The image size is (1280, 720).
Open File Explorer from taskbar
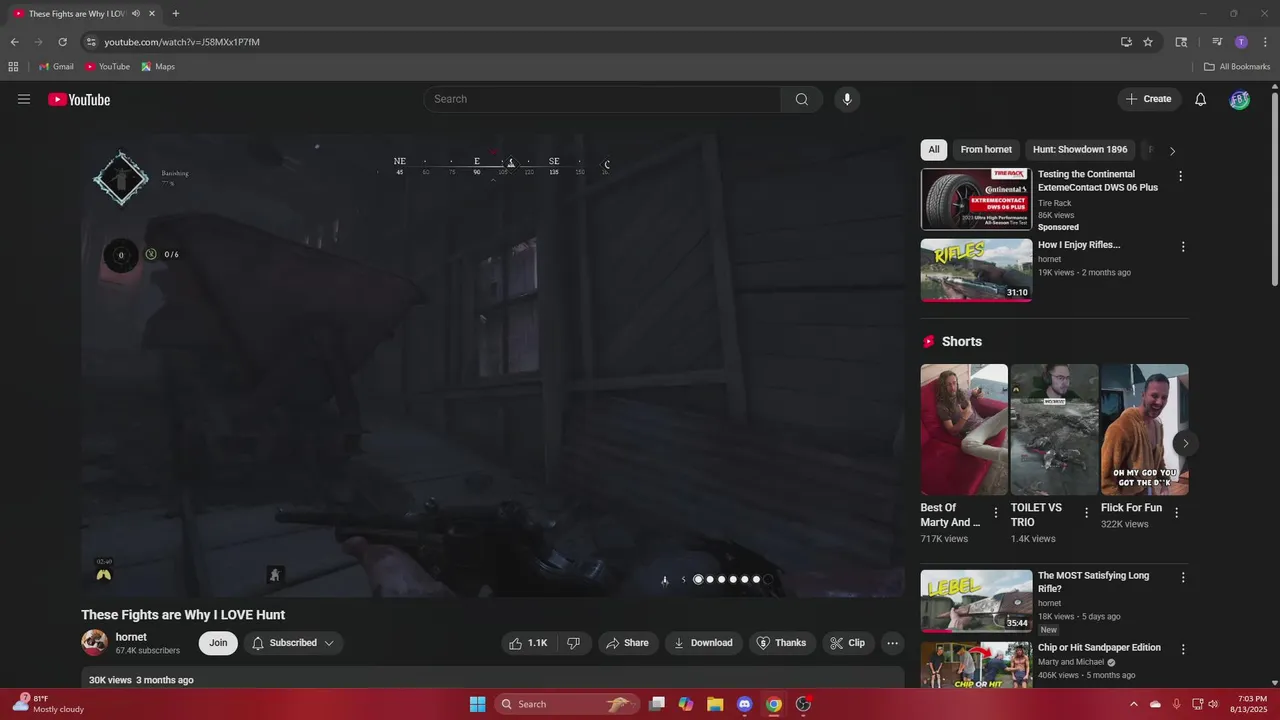pos(715,704)
